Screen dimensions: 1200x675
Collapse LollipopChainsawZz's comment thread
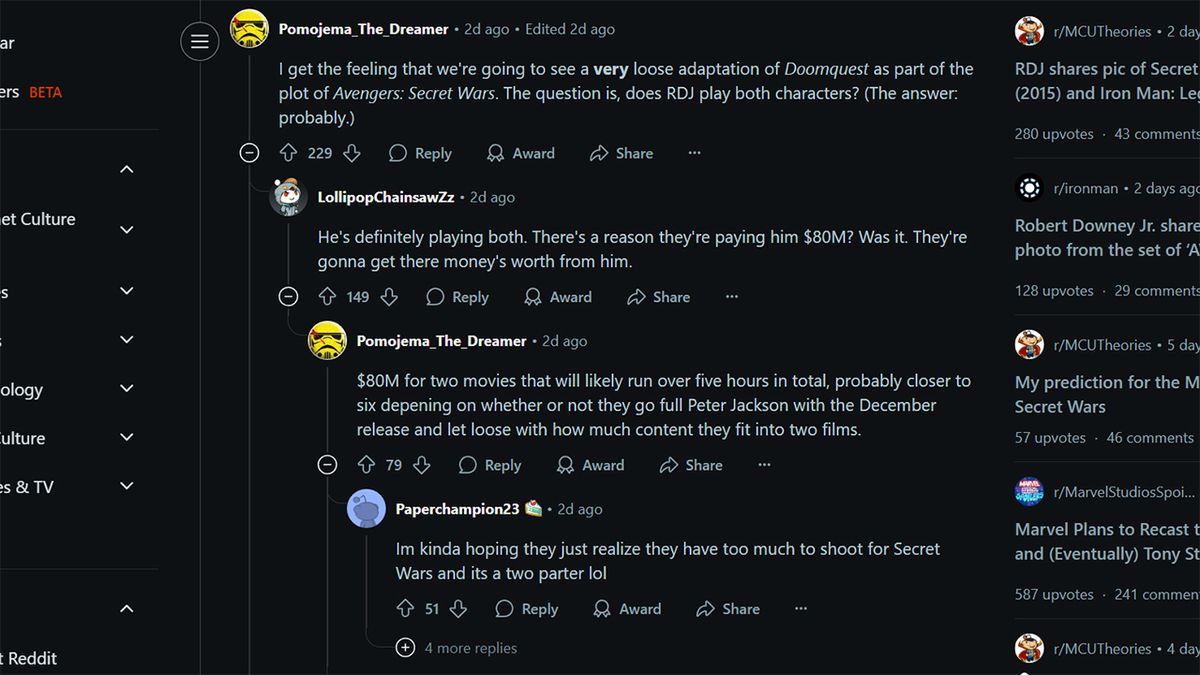click(288, 297)
